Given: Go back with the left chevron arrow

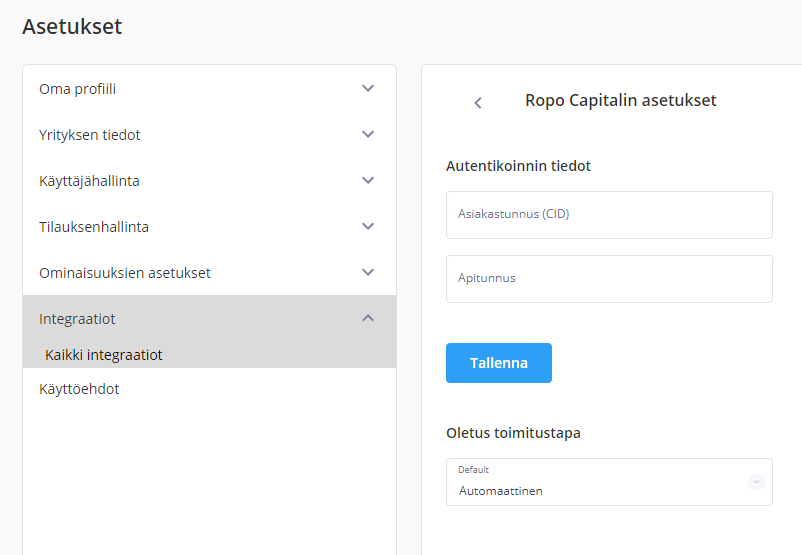Looking at the screenshot, I should (x=478, y=103).
